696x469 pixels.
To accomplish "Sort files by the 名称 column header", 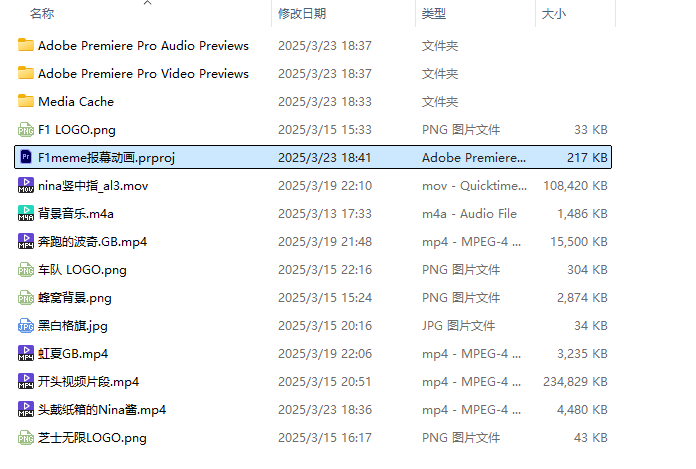I will coord(42,14).
